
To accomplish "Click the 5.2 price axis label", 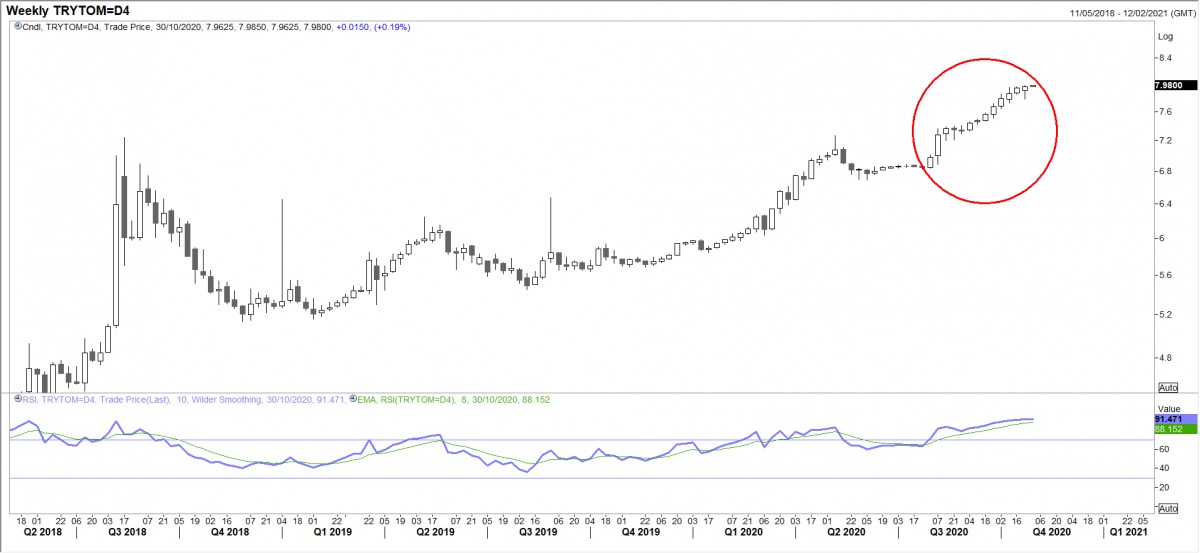I will coord(1164,314).
